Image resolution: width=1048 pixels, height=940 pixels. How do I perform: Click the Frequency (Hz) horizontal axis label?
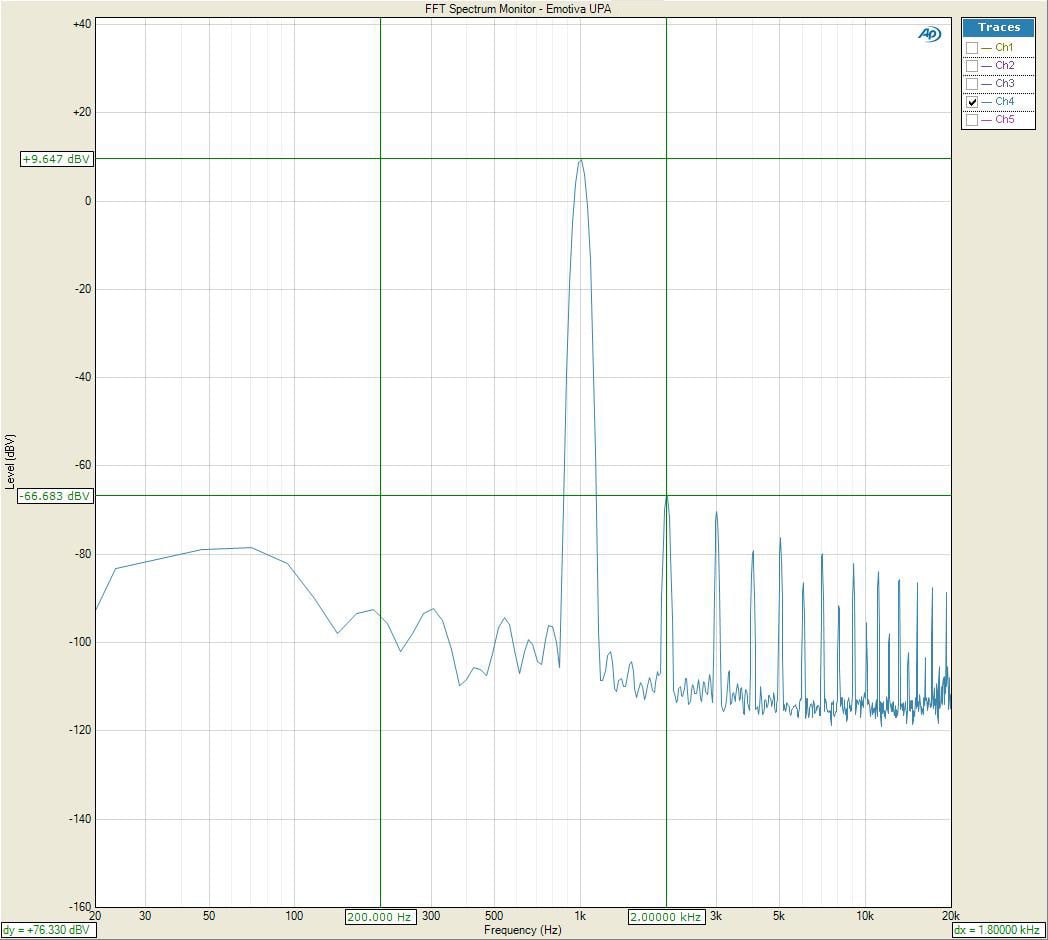(522, 930)
